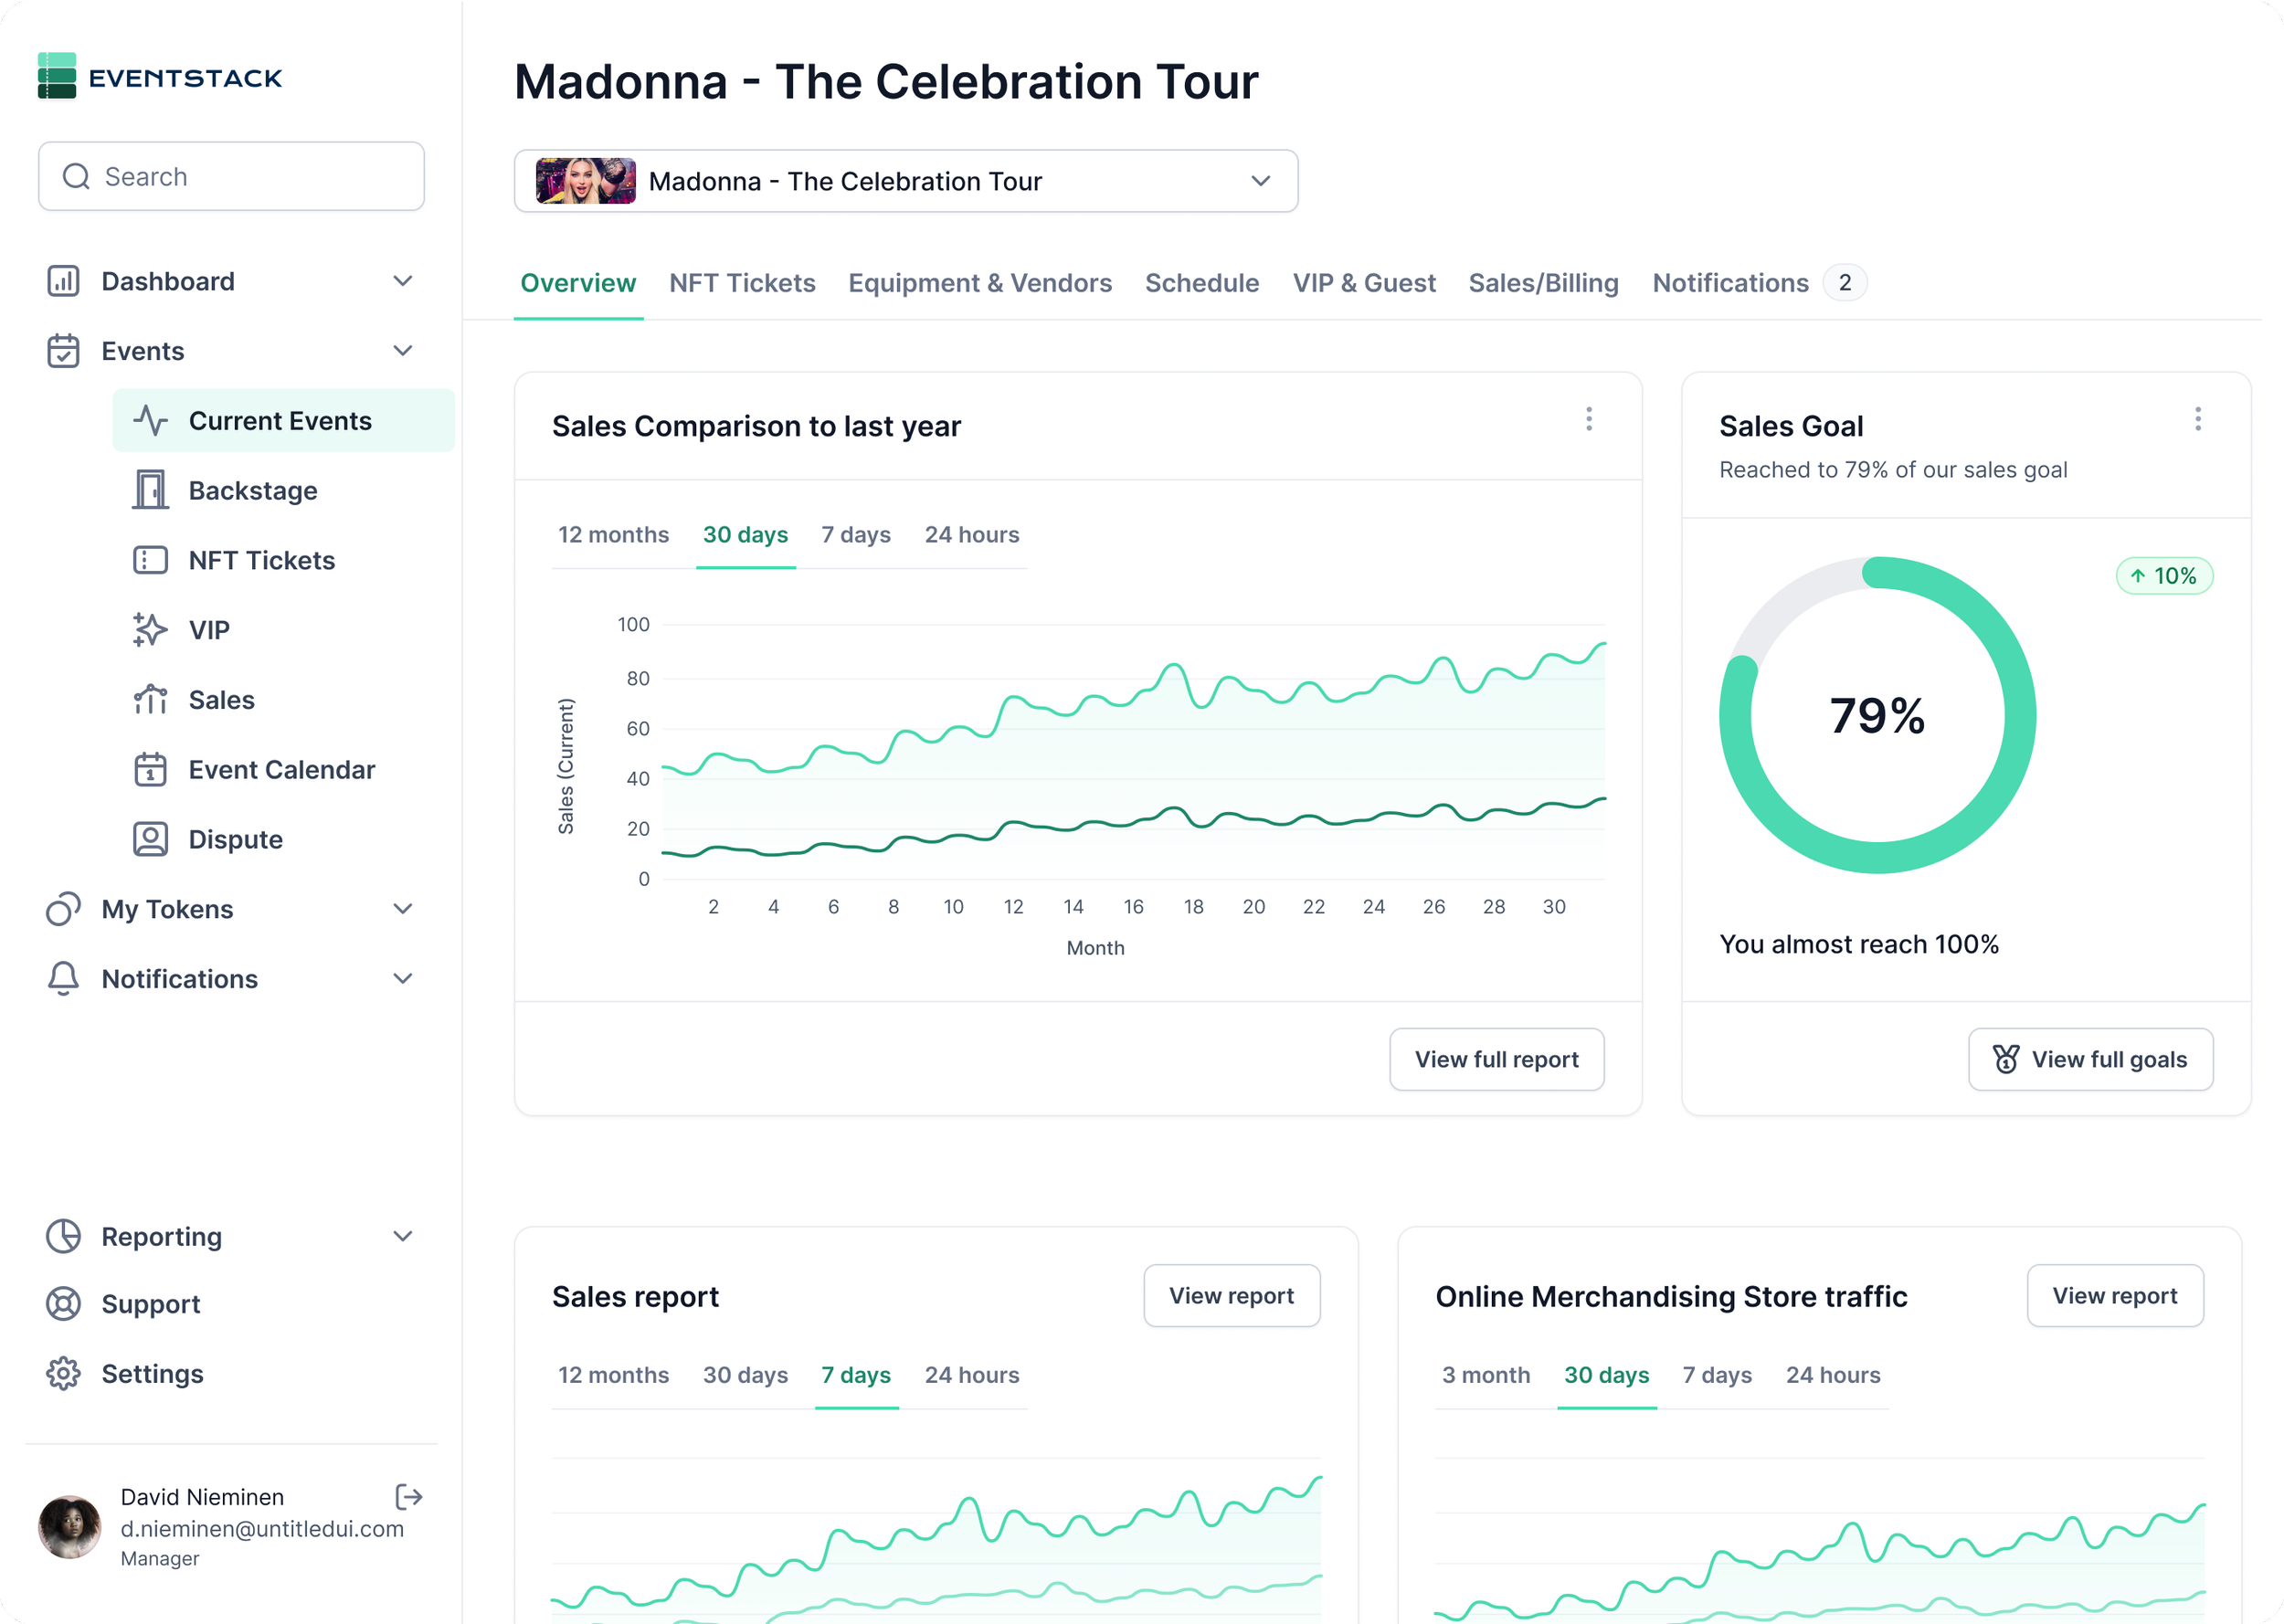Click the Events calendar-check icon
This screenshot has height=1624, width=2284.
(63, 351)
